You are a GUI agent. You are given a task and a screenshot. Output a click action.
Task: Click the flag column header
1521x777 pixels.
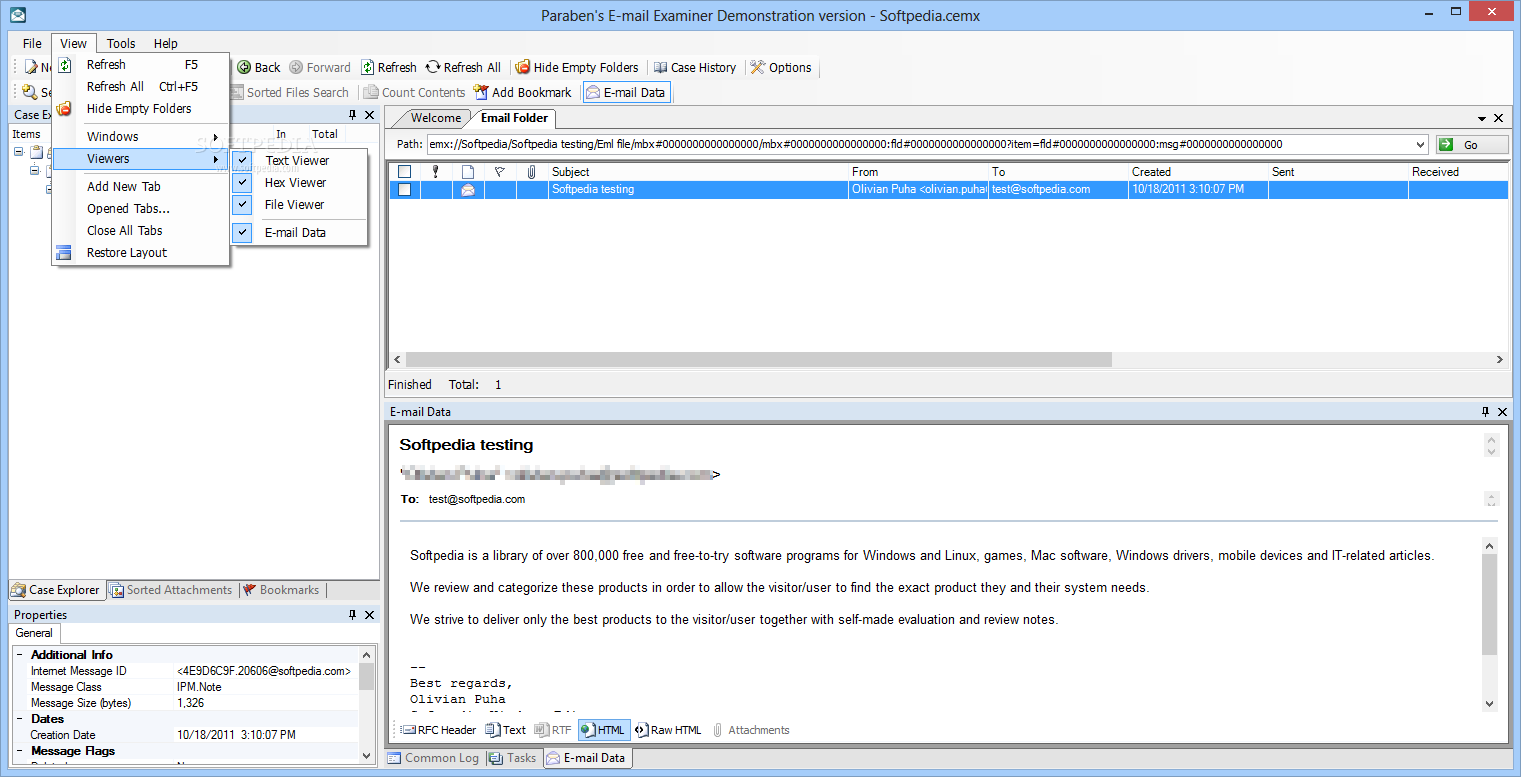click(x=500, y=172)
